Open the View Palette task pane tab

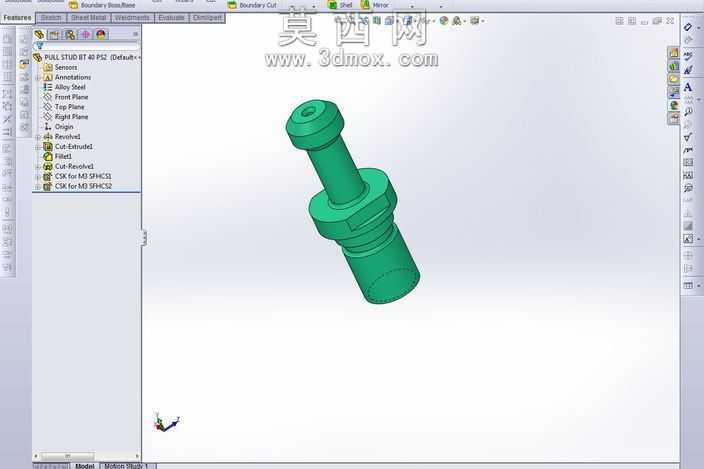coord(674,92)
